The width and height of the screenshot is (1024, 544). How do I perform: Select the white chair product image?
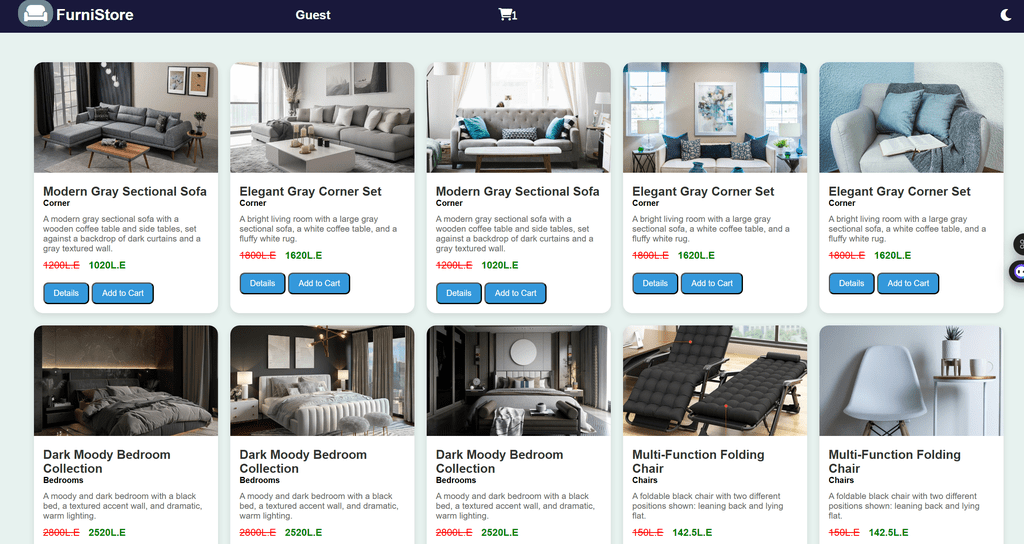(x=911, y=381)
